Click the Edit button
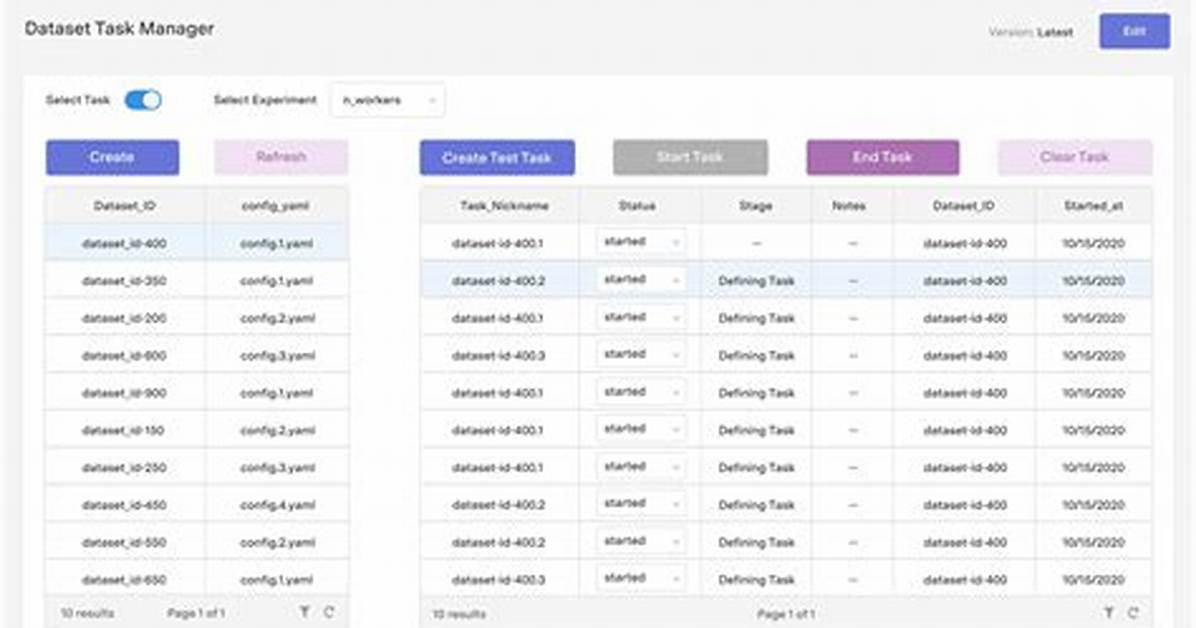This screenshot has height=628, width=1196. 1134,31
